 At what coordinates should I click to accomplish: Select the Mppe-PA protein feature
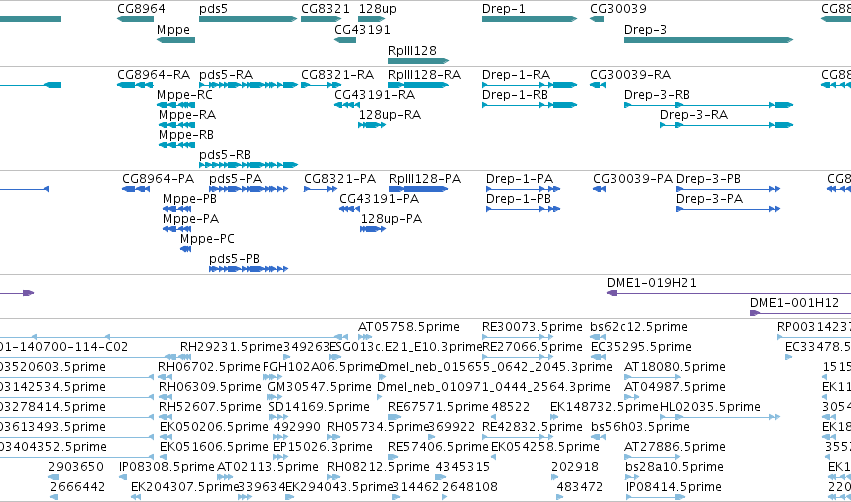pos(177,229)
